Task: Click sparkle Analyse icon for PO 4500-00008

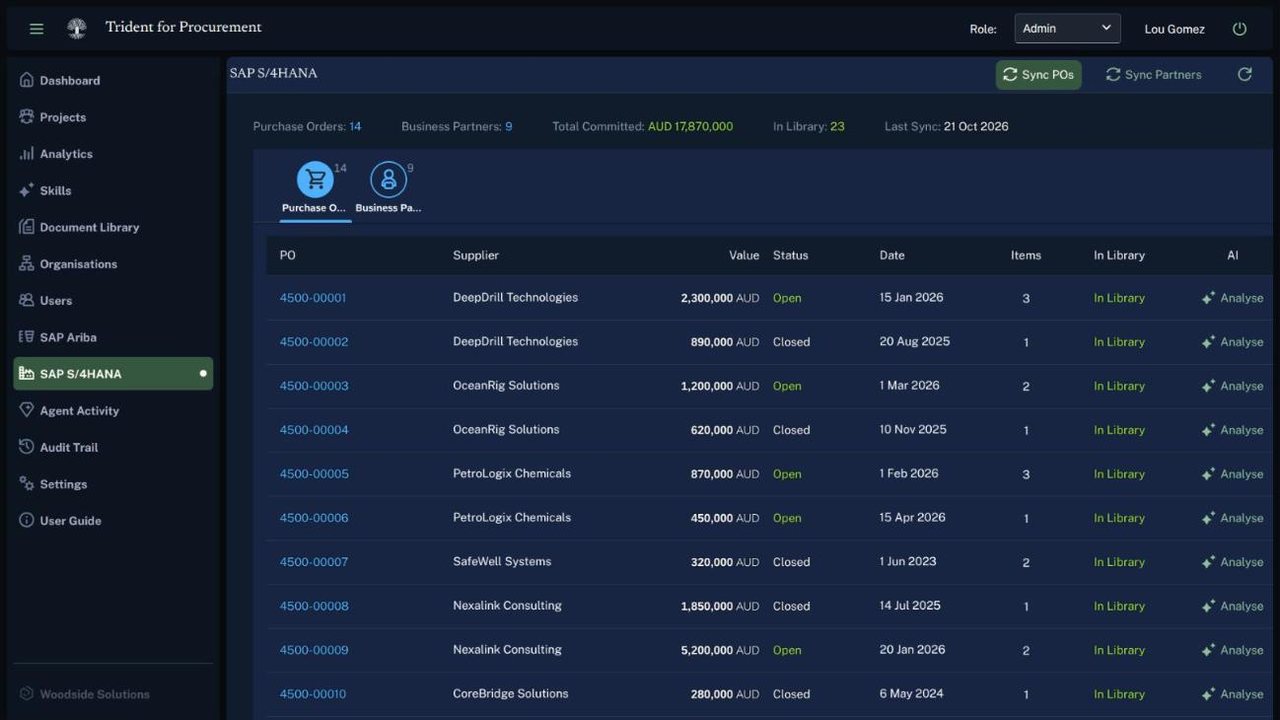Action: [1208, 606]
